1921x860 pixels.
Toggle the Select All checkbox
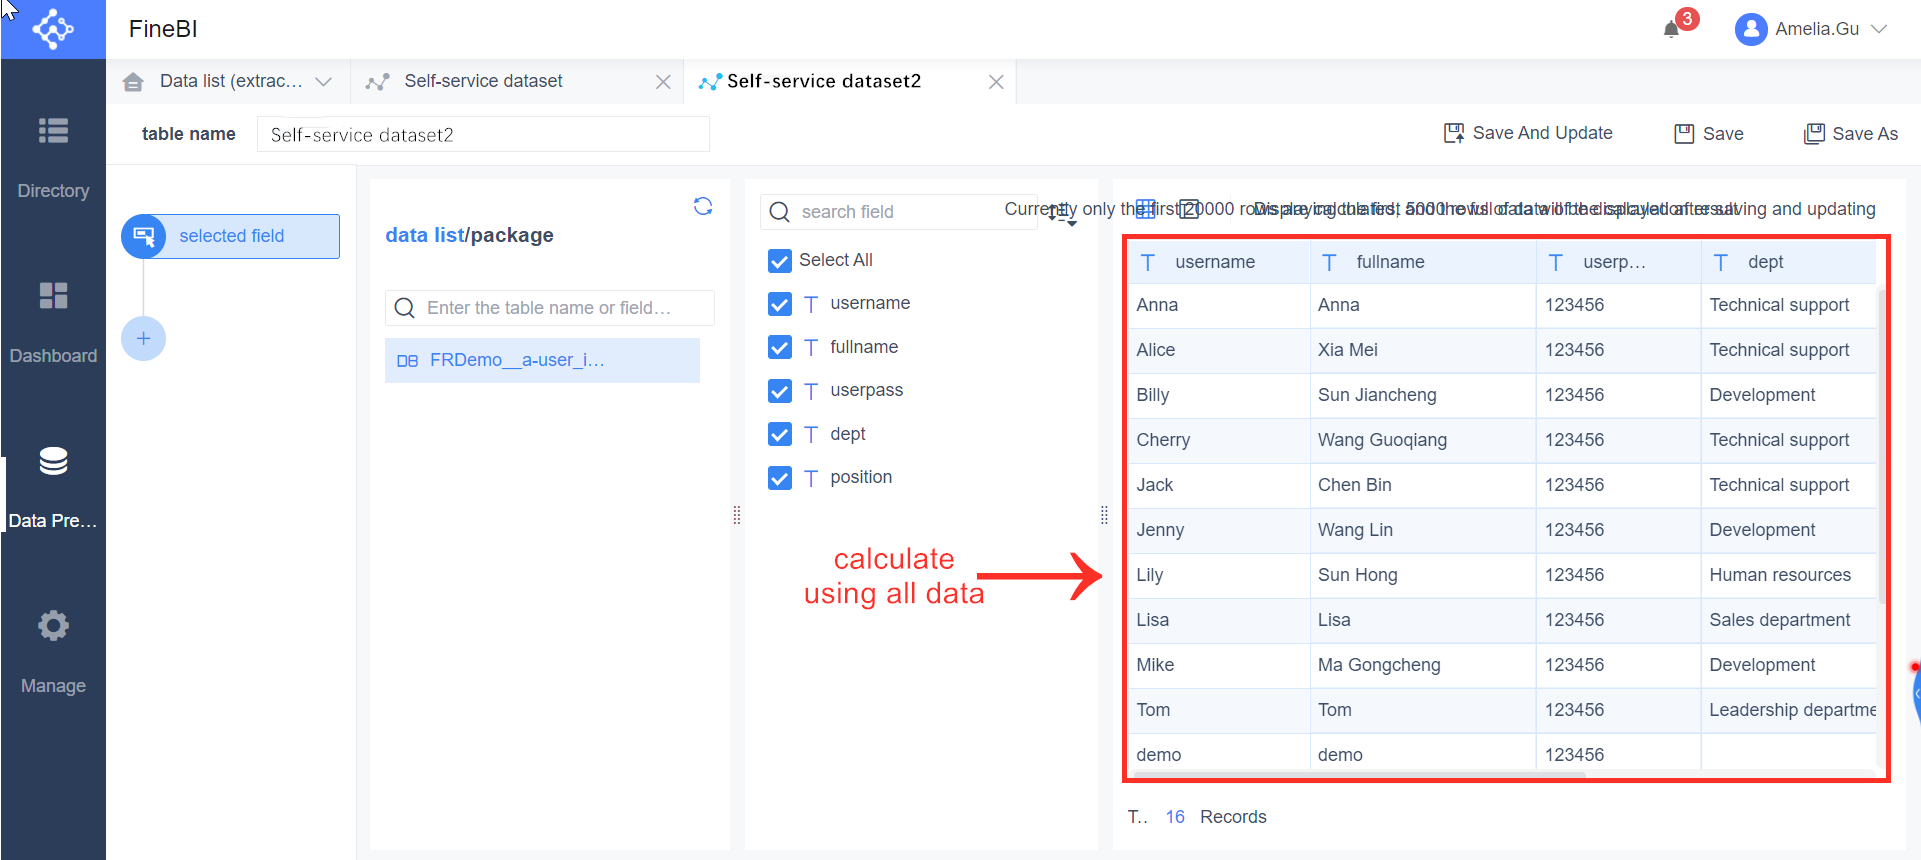click(780, 261)
